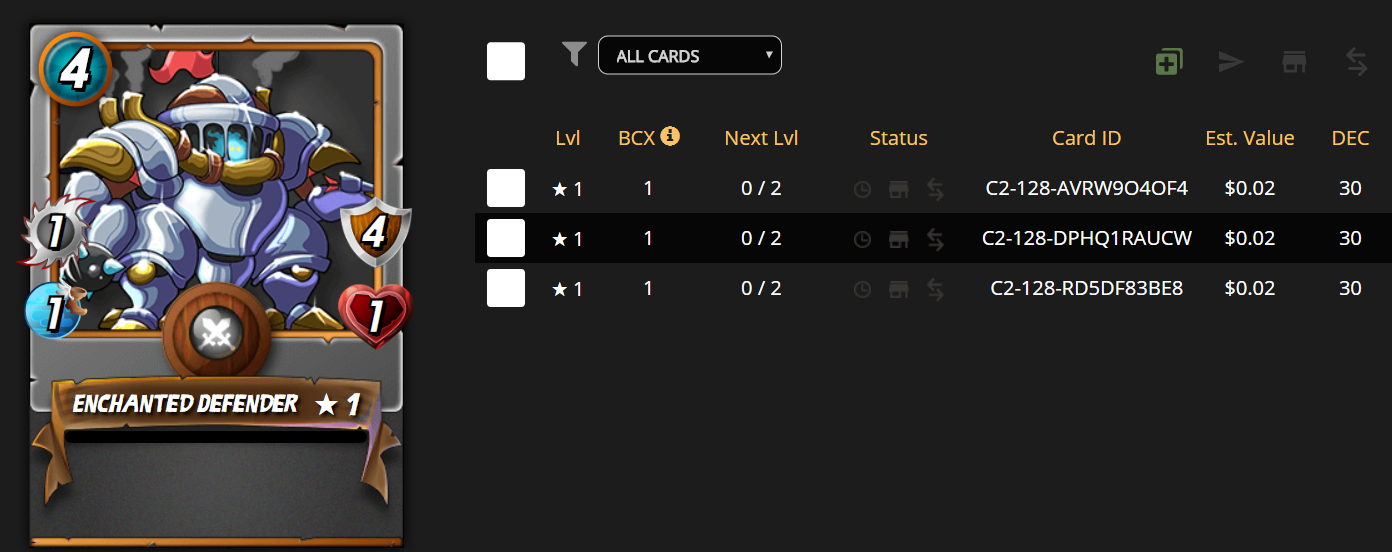Click card ID C2-128-AVRW9O4OF4 link
This screenshot has width=1392, height=552.
1087,188
